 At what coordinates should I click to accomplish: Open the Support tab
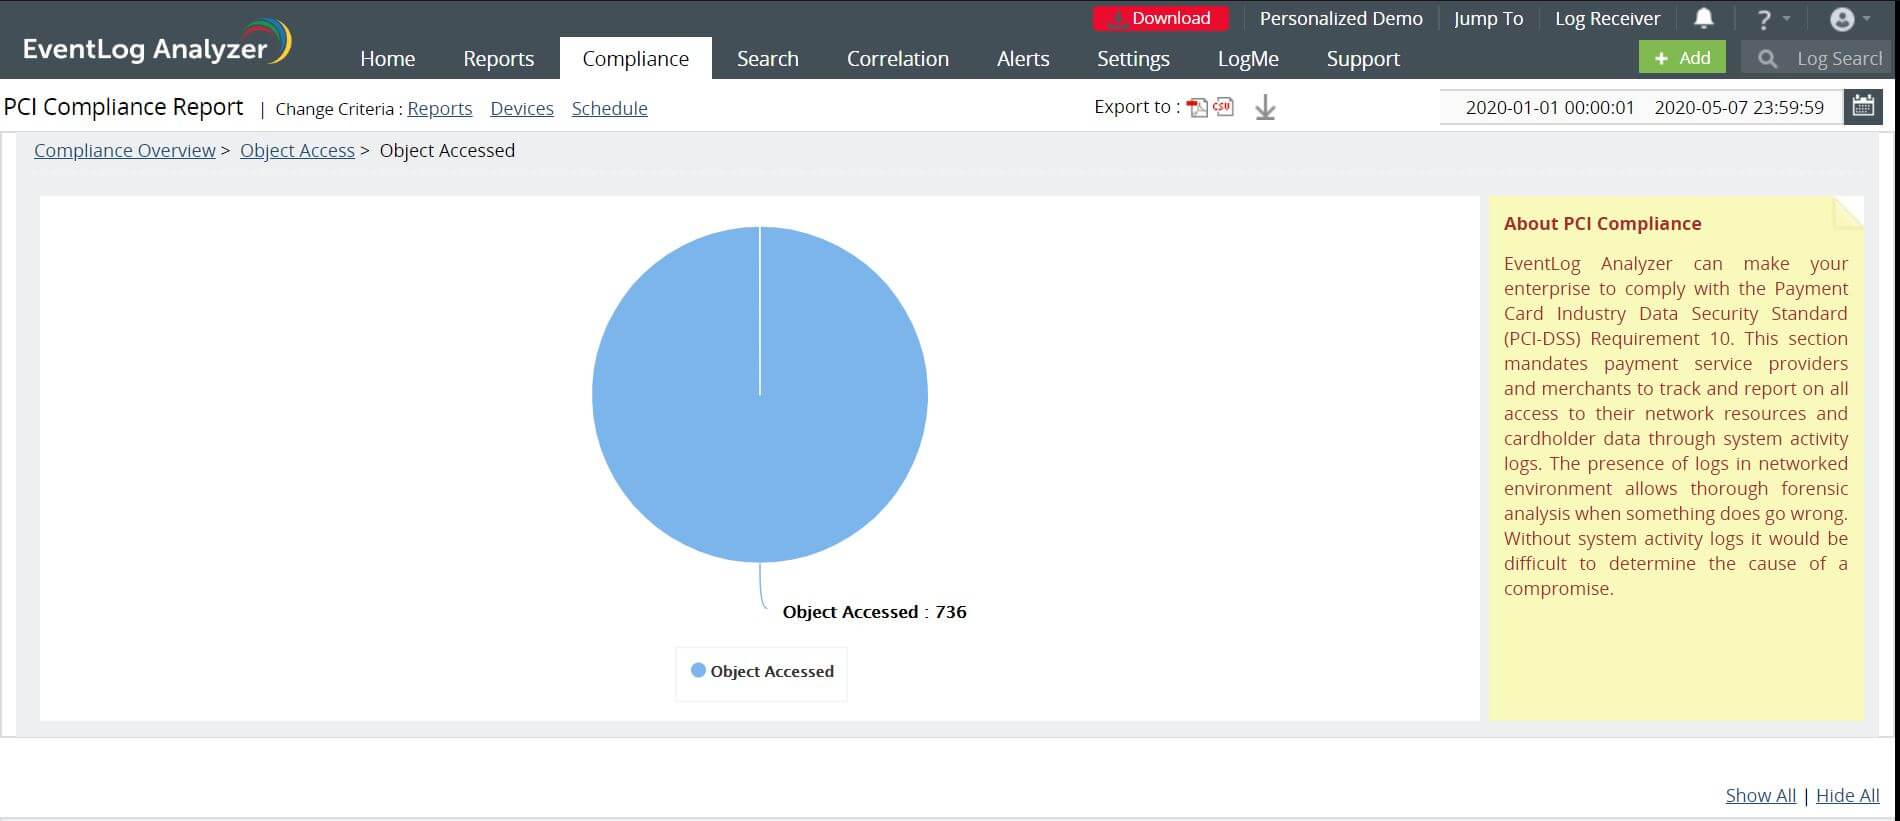(1363, 59)
